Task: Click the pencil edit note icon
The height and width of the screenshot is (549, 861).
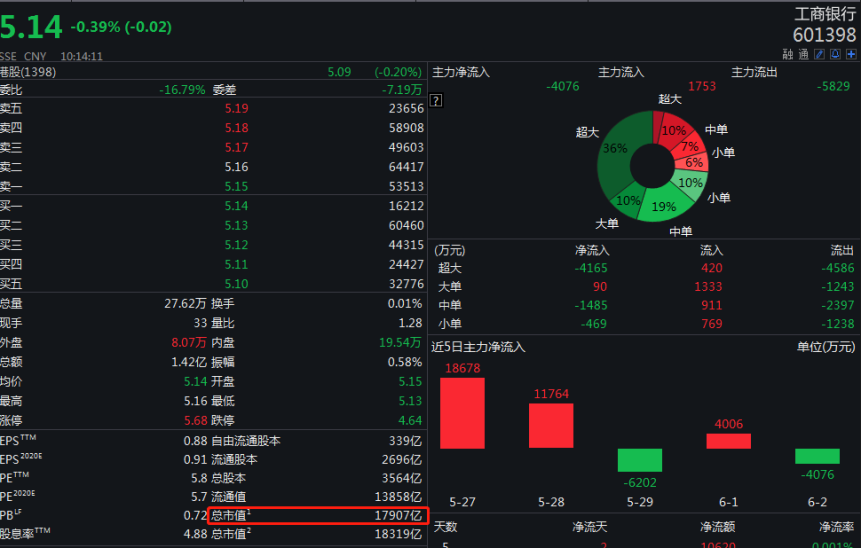Action: pos(820,54)
